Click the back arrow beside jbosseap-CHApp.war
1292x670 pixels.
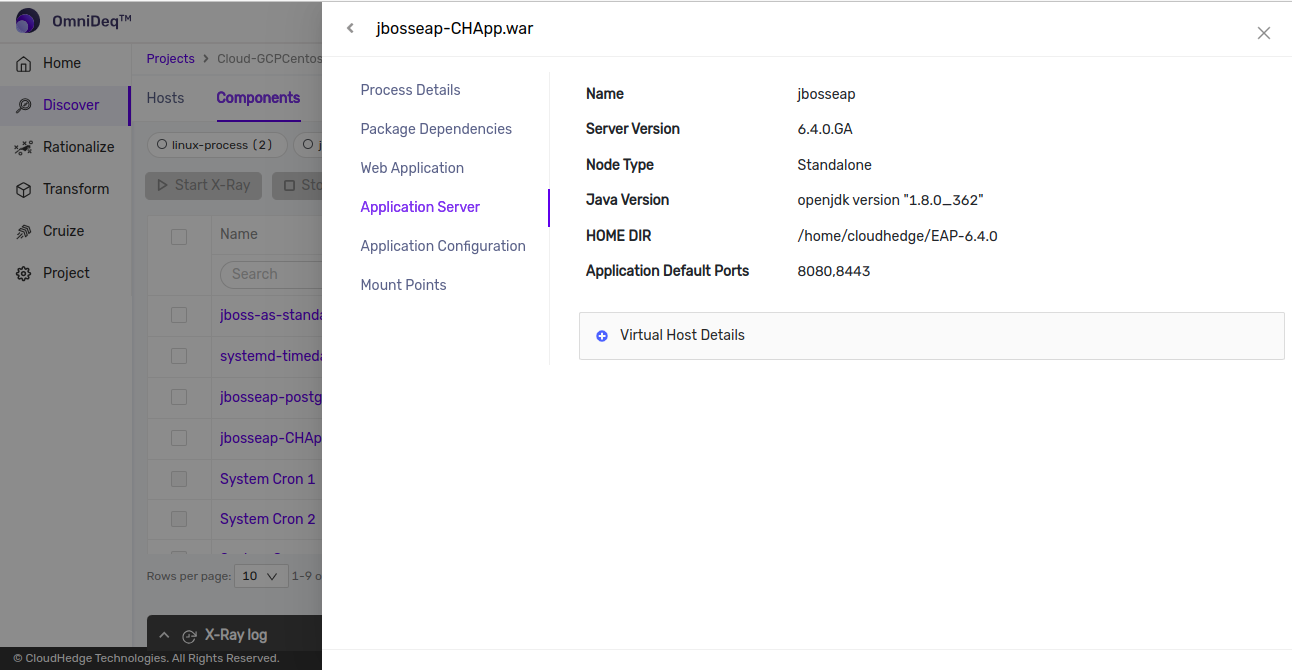(x=350, y=28)
